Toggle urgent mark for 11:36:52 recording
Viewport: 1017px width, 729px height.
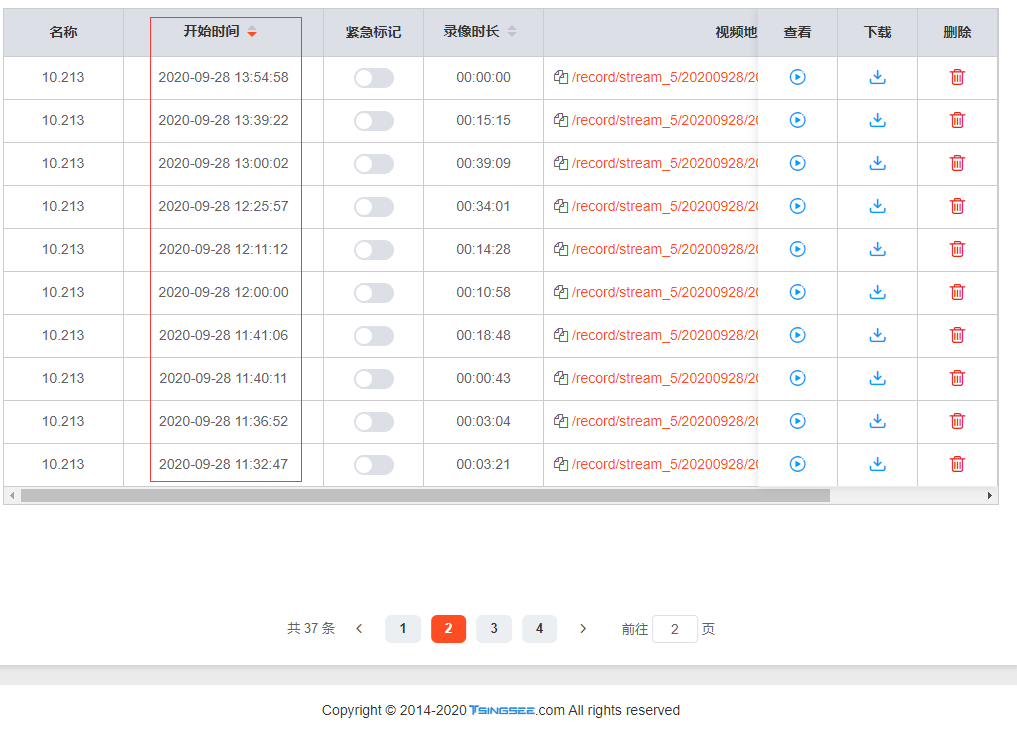click(x=374, y=422)
